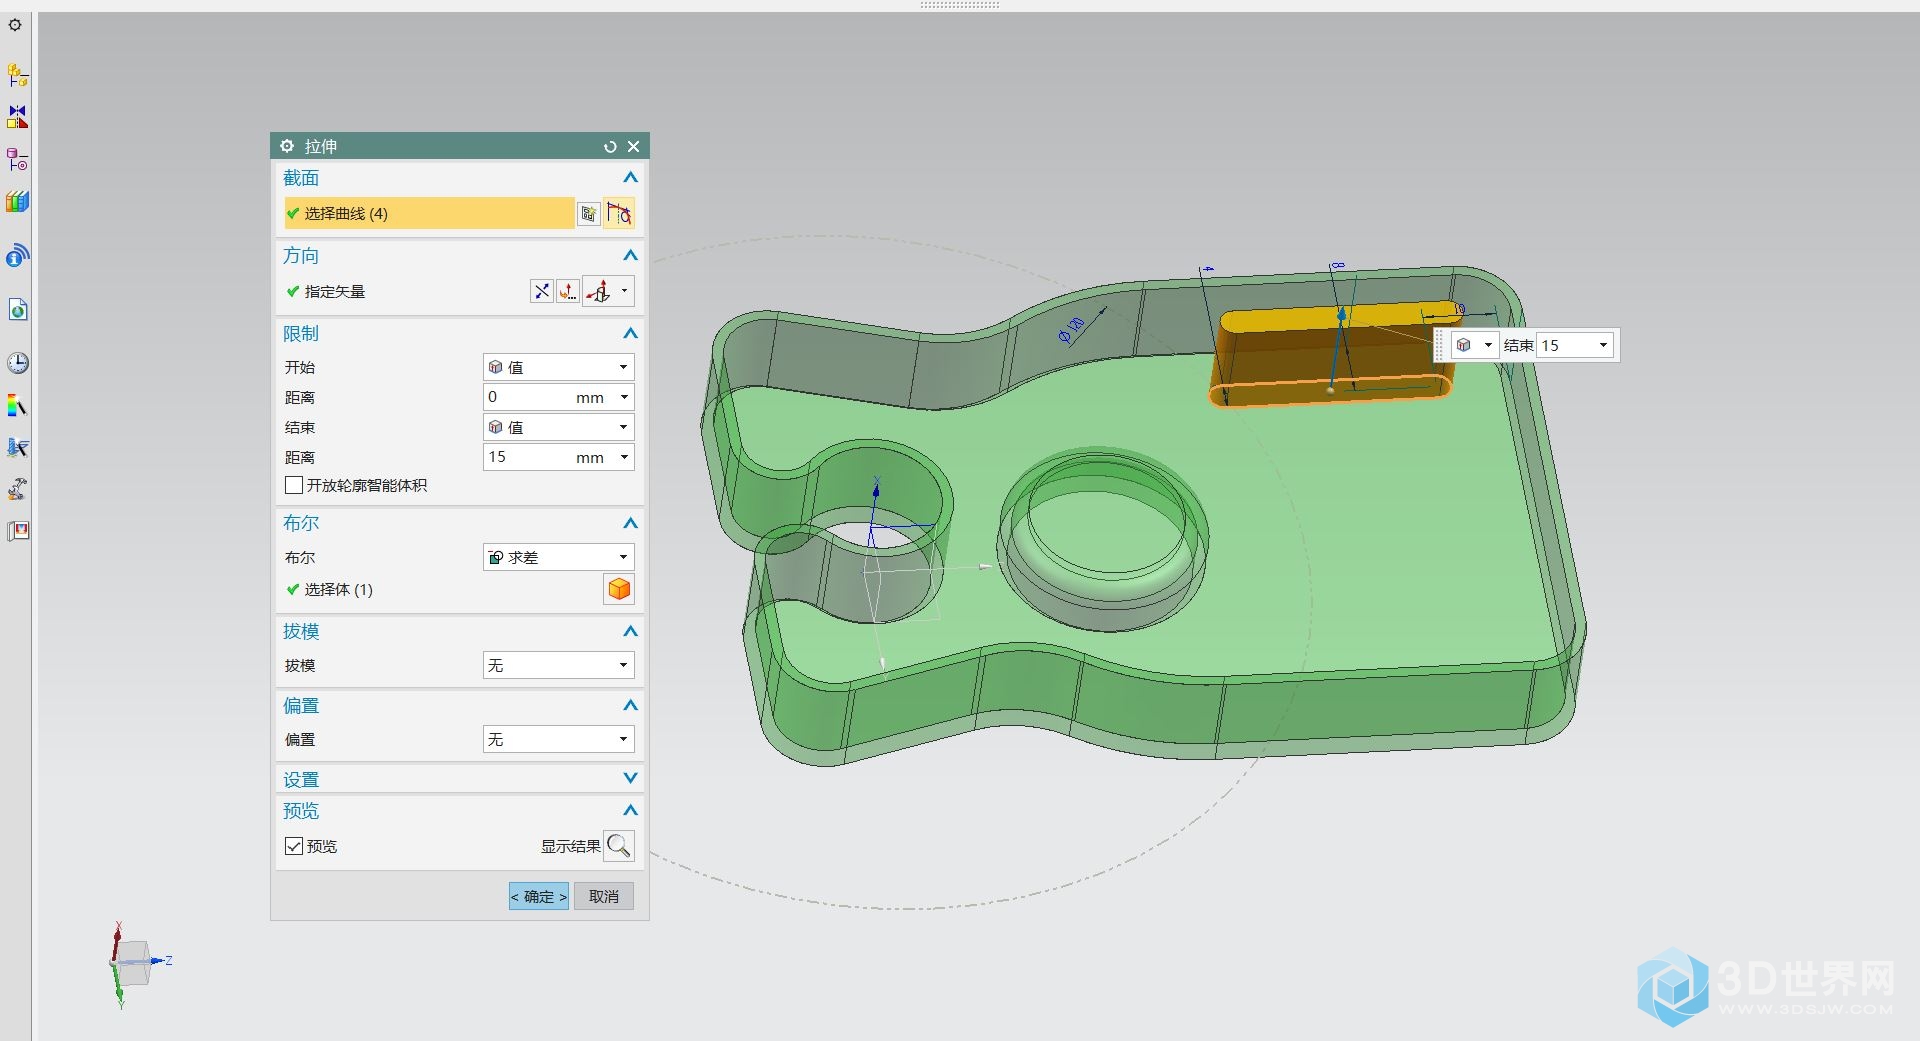Open the Web Browser sidebar icon
Viewport: 1920px width, 1041px height.
[17, 309]
